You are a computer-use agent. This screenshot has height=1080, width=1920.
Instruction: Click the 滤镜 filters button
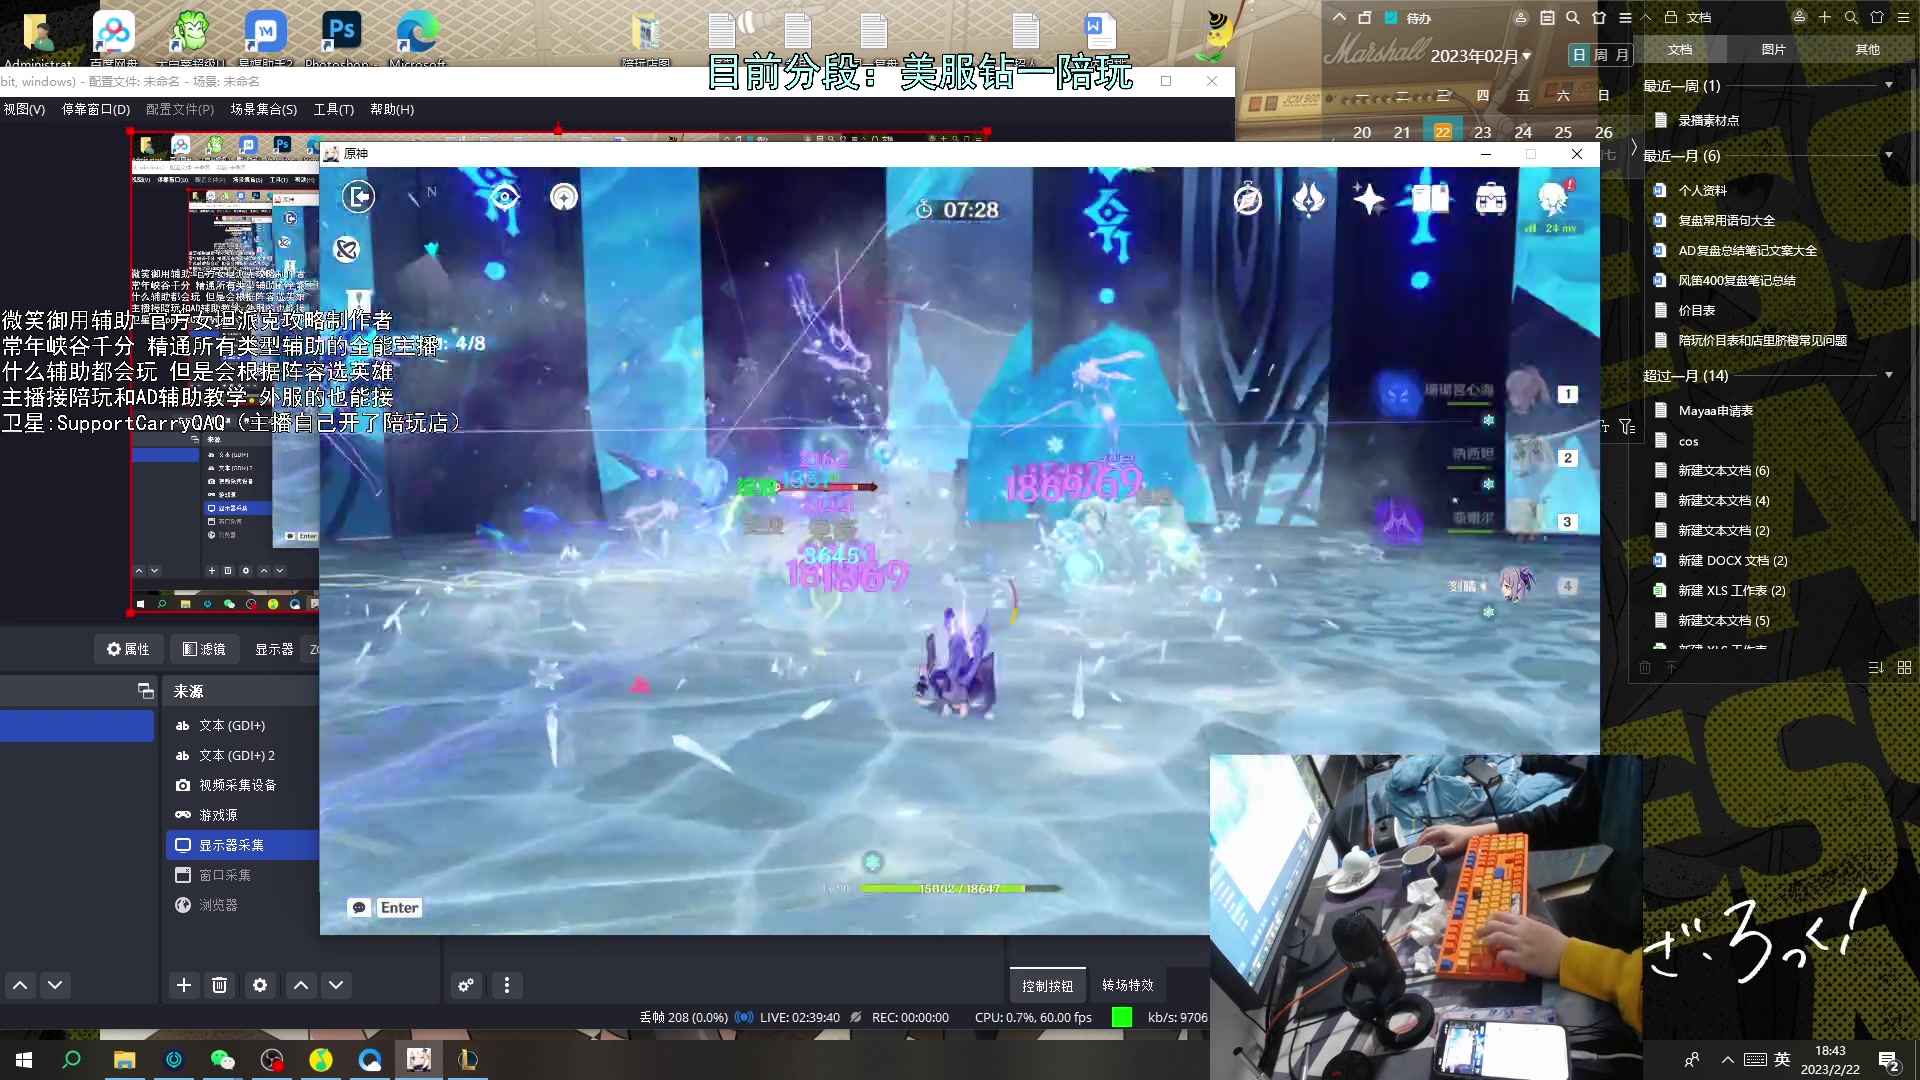(204, 649)
